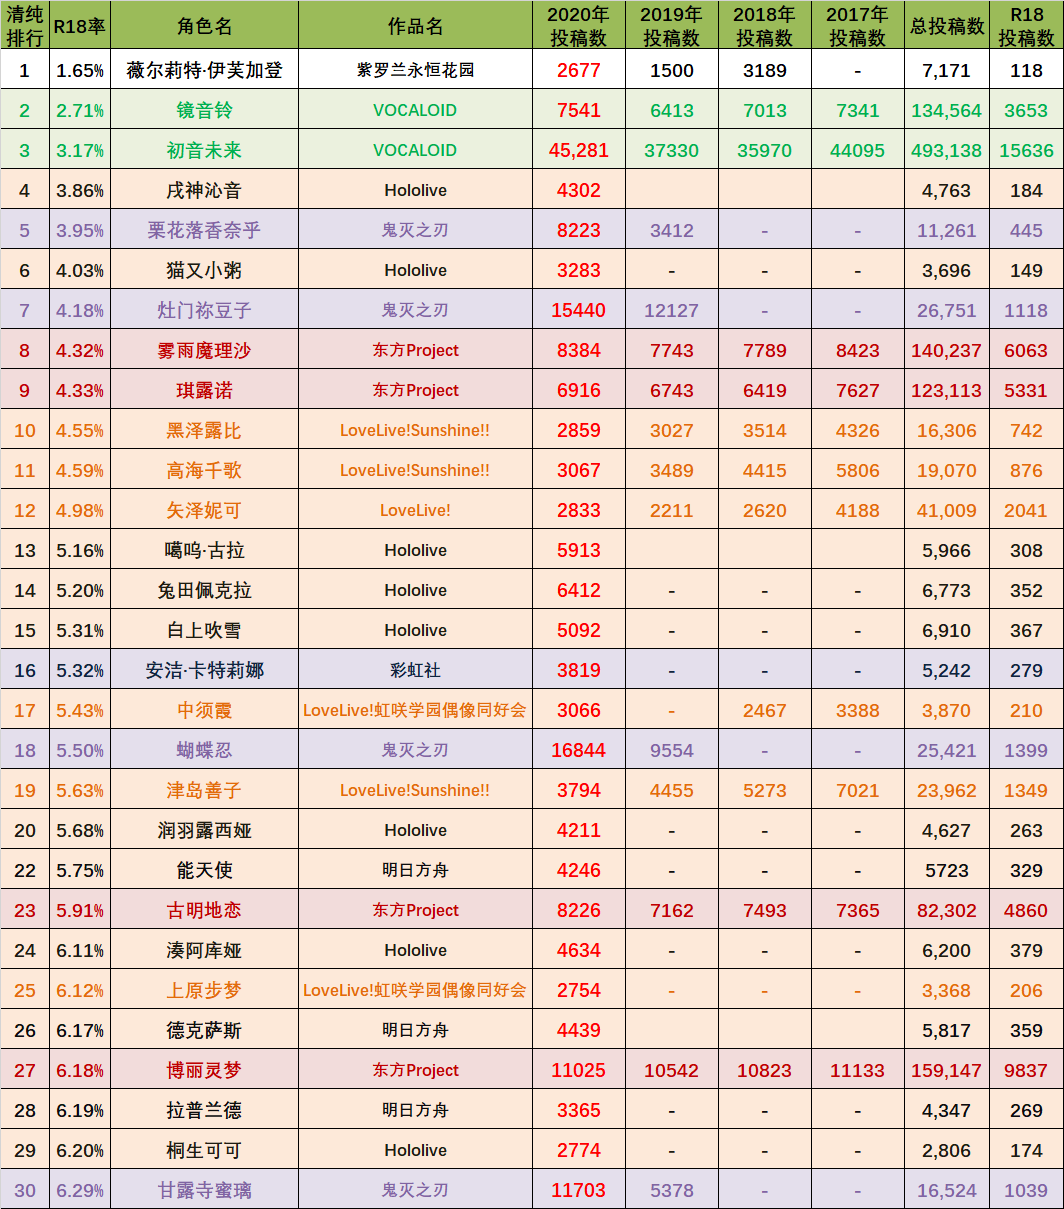Click the total submissions value "493,138"
The height and width of the screenshot is (1209, 1064).
coord(947,150)
